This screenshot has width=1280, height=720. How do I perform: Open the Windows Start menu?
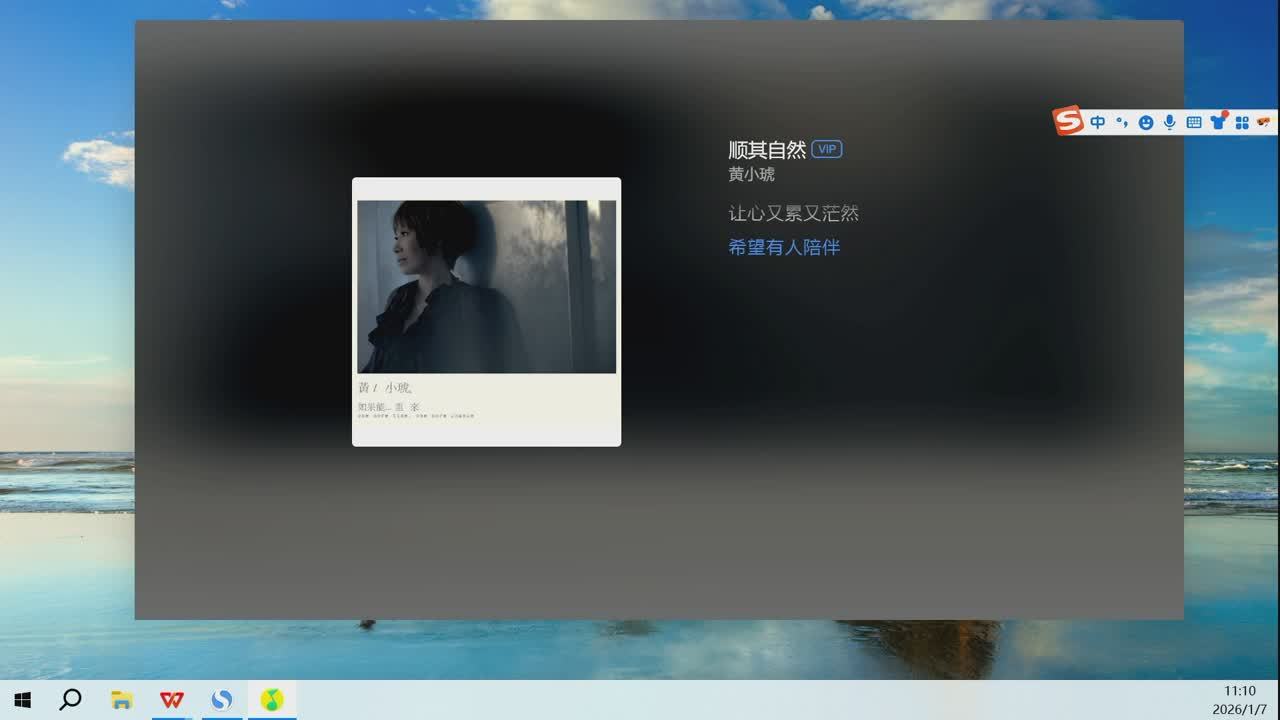[22, 699]
